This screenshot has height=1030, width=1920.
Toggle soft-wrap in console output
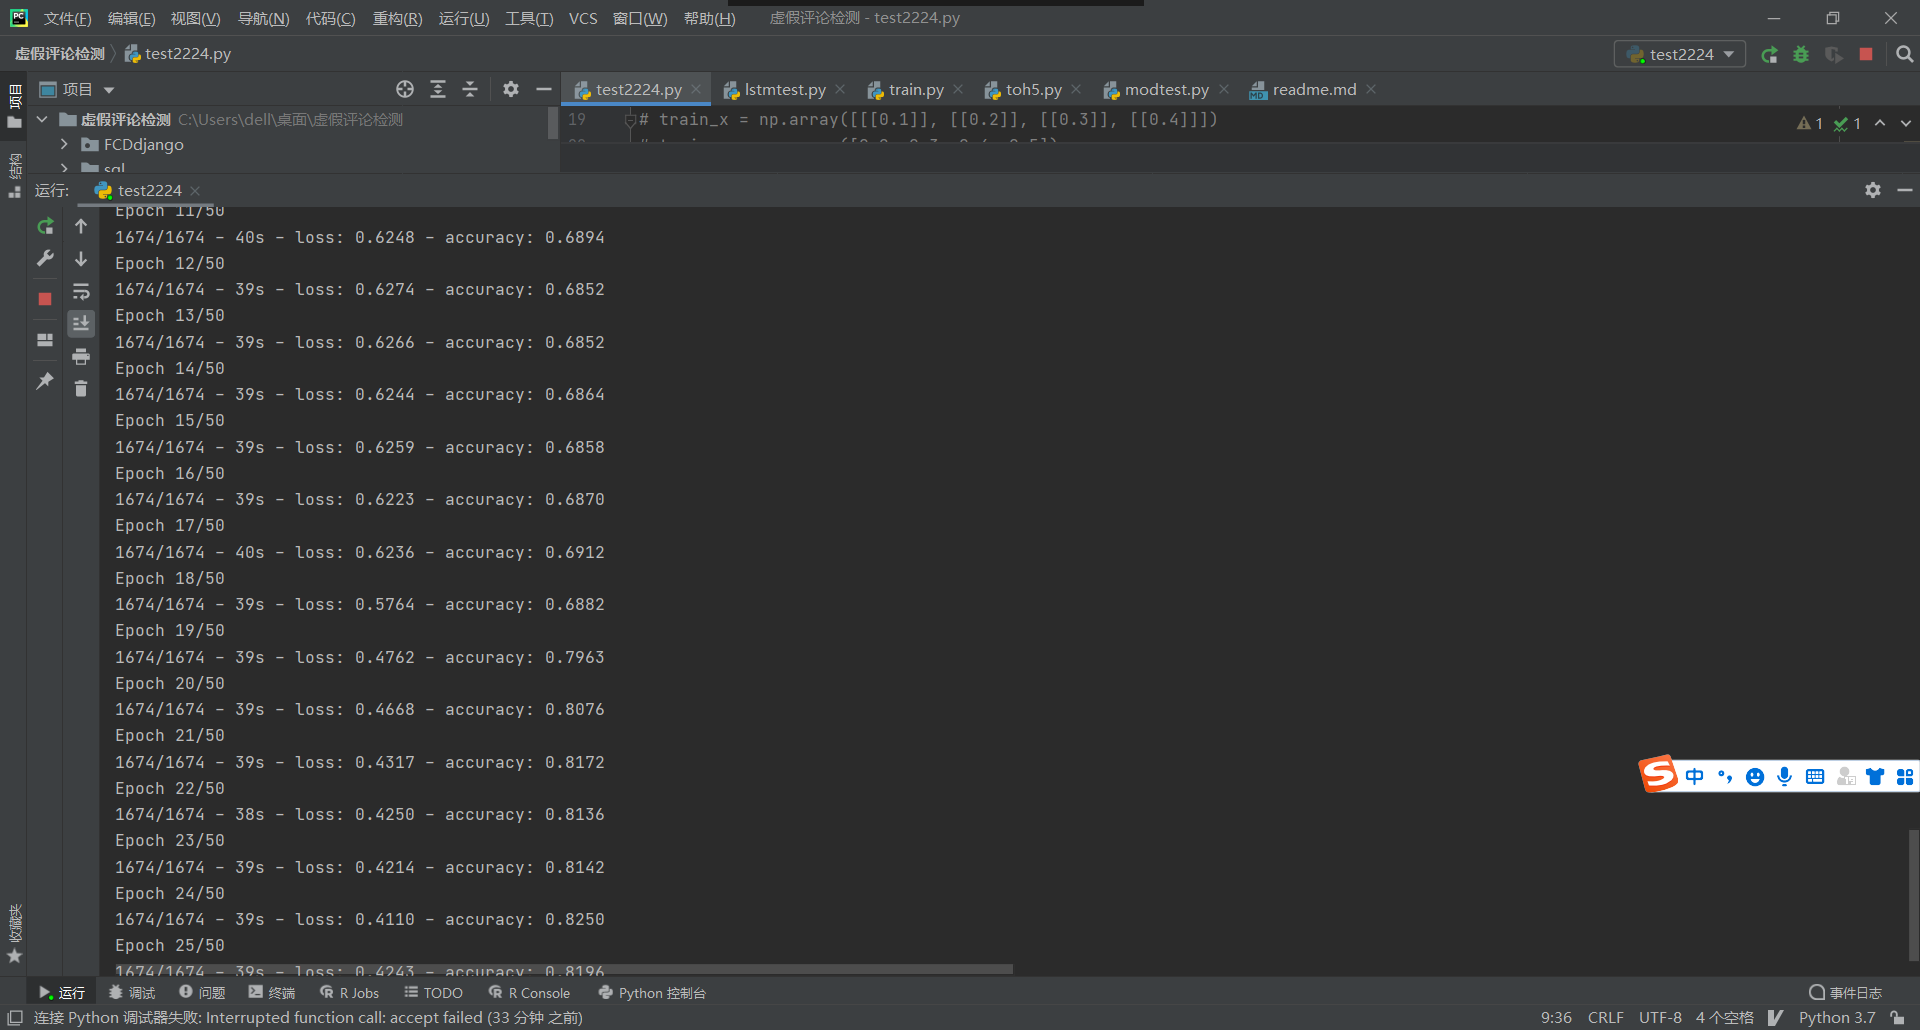point(81,292)
